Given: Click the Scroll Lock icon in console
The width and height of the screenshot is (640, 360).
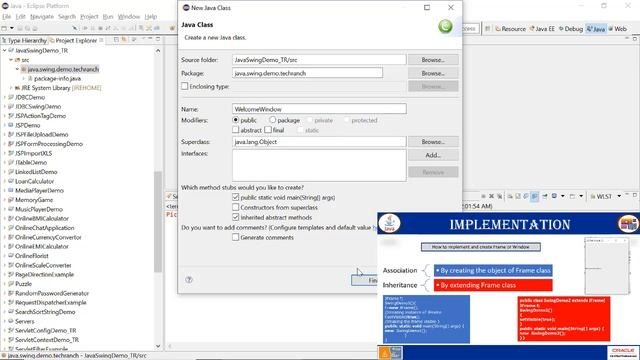Looking at the screenshot, I should (518, 196).
